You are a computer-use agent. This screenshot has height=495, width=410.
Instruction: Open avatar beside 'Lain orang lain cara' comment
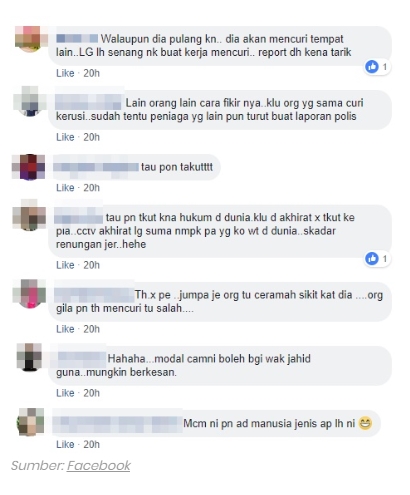(x=29, y=101)
